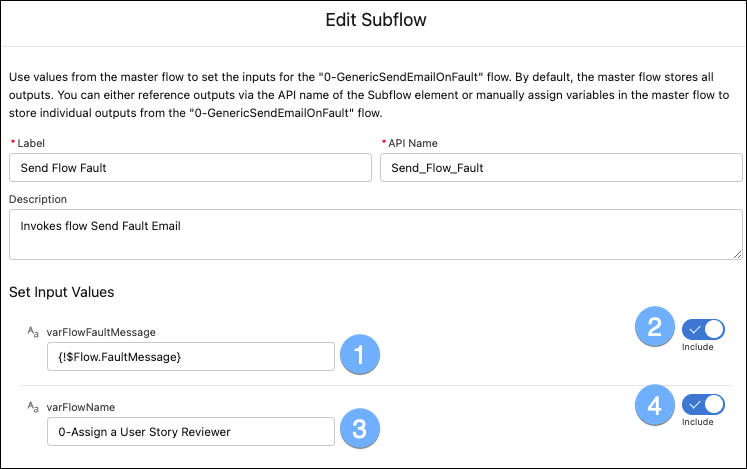Disable the Include toggle for varFlowFaultMessage
The height and width of the screenshot is (469, 747).
tap(703, 329)
